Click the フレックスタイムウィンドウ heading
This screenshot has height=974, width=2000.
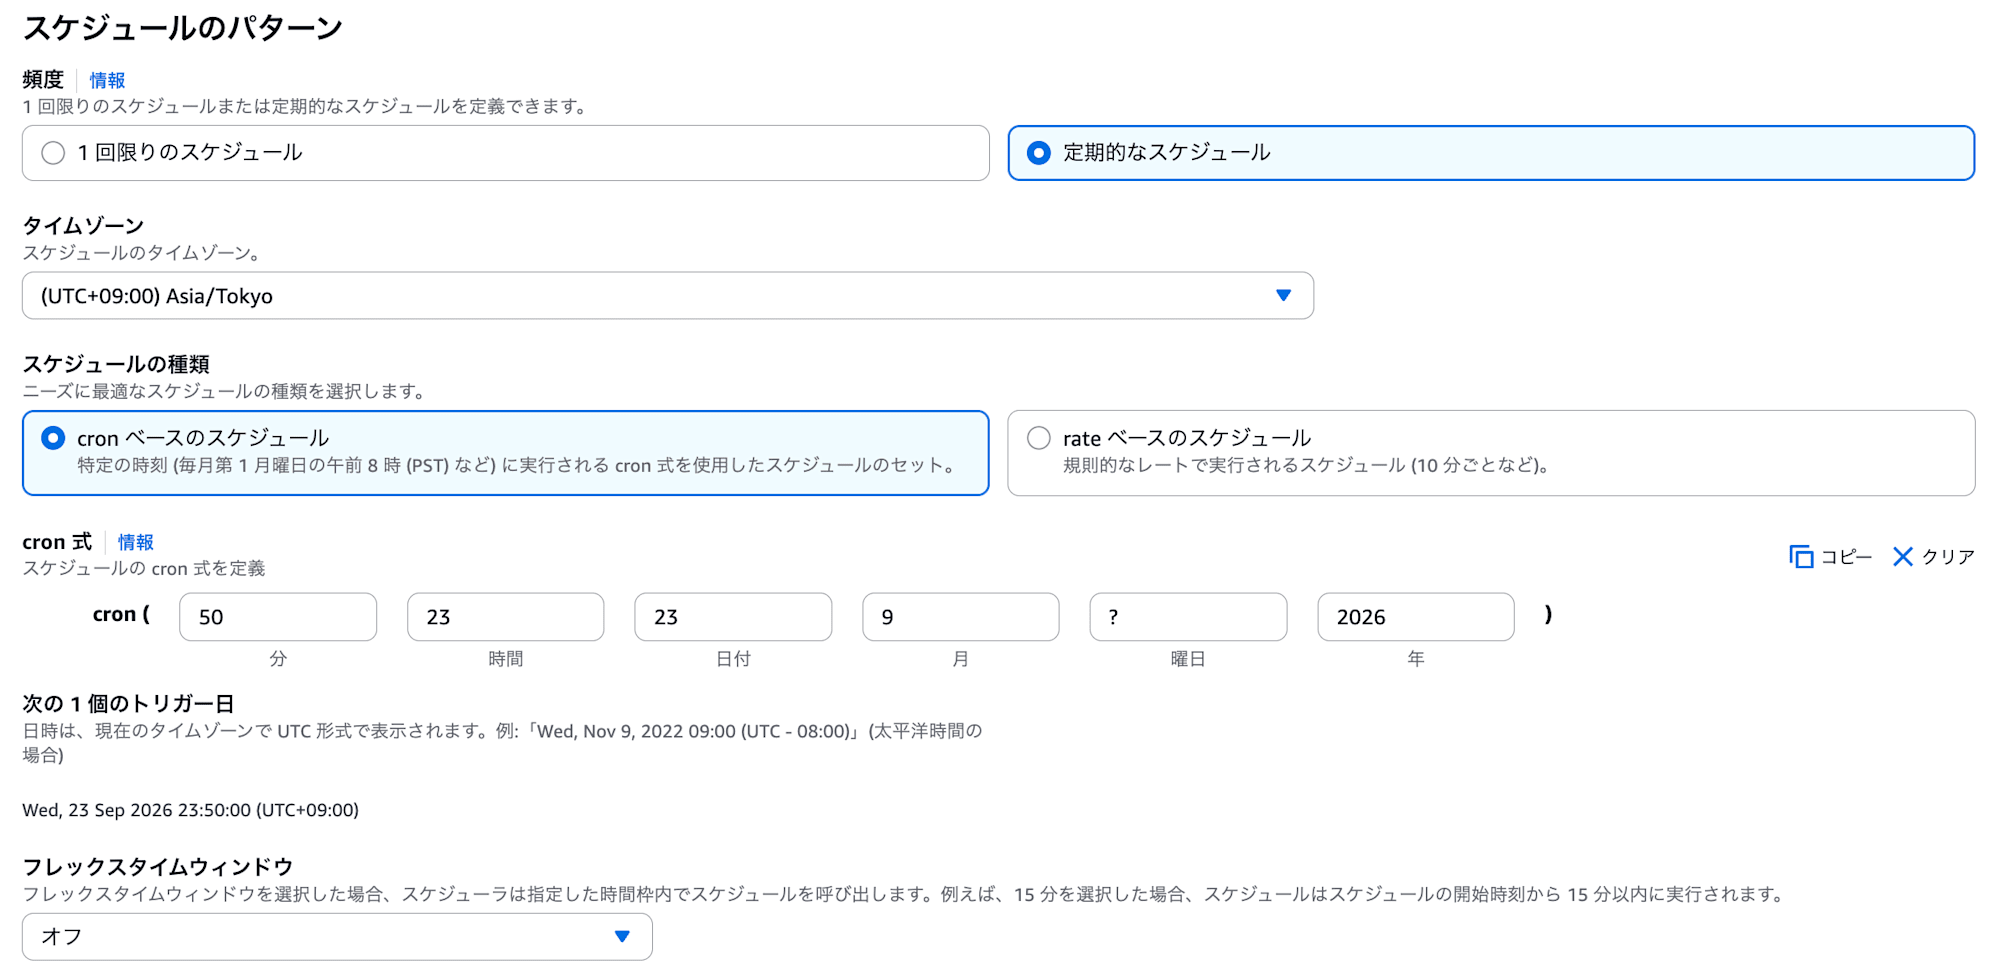tap(158, 866)
